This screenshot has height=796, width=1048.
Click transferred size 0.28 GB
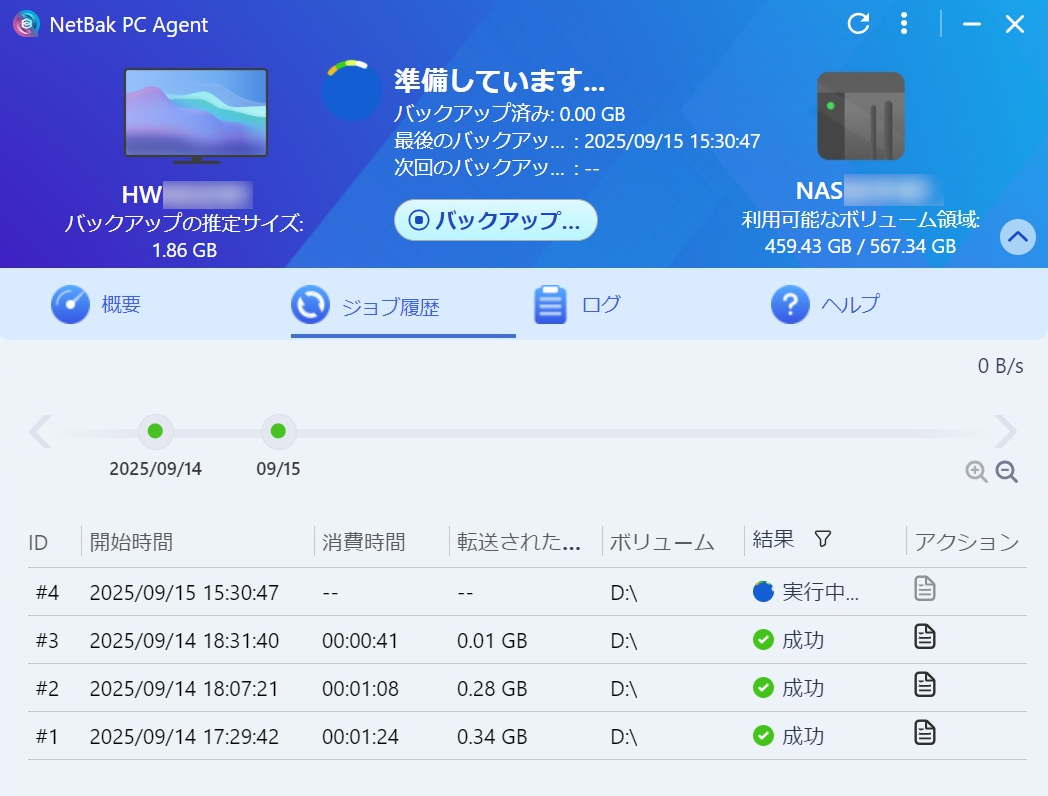point(492,688)
